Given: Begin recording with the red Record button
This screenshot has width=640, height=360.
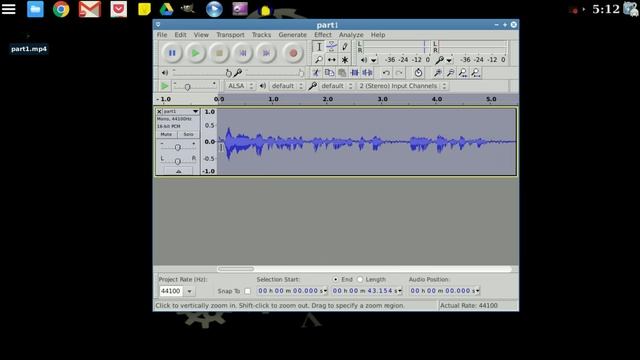Looking at the screenshot, I should point(293,53).
